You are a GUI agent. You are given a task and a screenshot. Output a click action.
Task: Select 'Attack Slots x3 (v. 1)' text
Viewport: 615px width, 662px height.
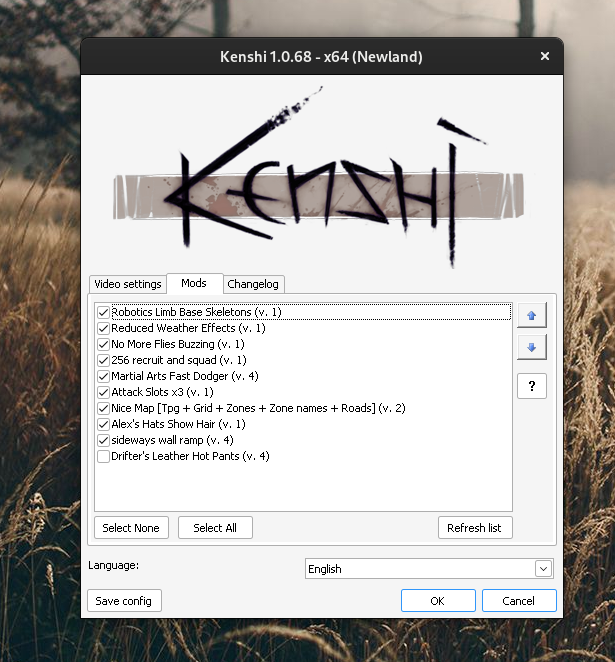click(163, 392)
